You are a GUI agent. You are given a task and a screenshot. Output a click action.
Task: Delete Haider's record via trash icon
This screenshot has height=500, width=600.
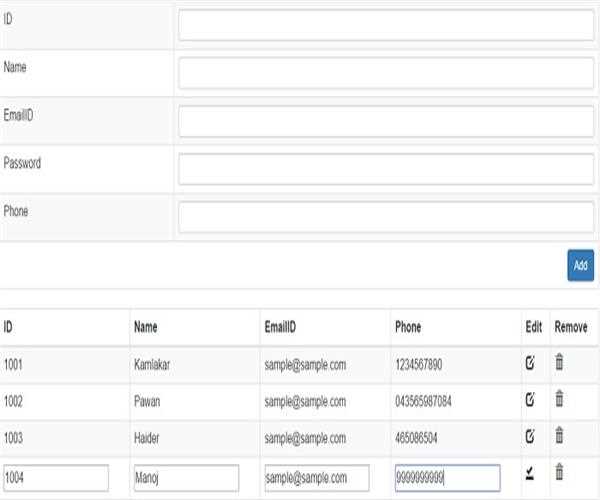(560, 436)
